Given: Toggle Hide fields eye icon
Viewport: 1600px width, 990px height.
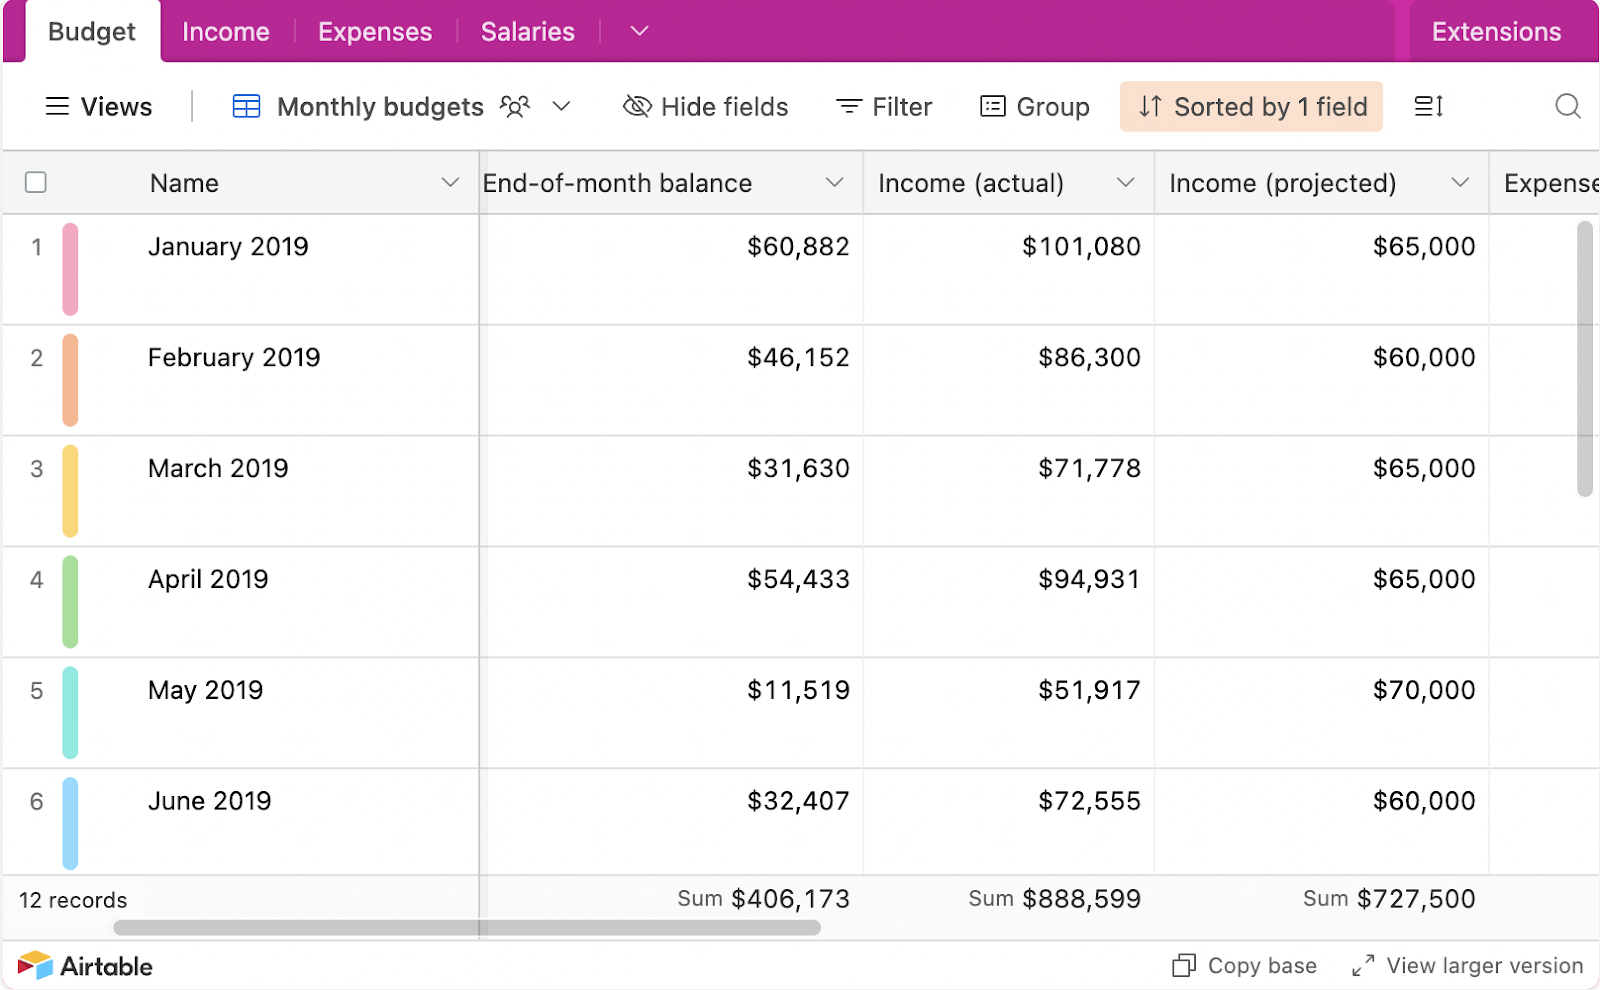Looking at the screenshot, I should [x=637, y=106].
